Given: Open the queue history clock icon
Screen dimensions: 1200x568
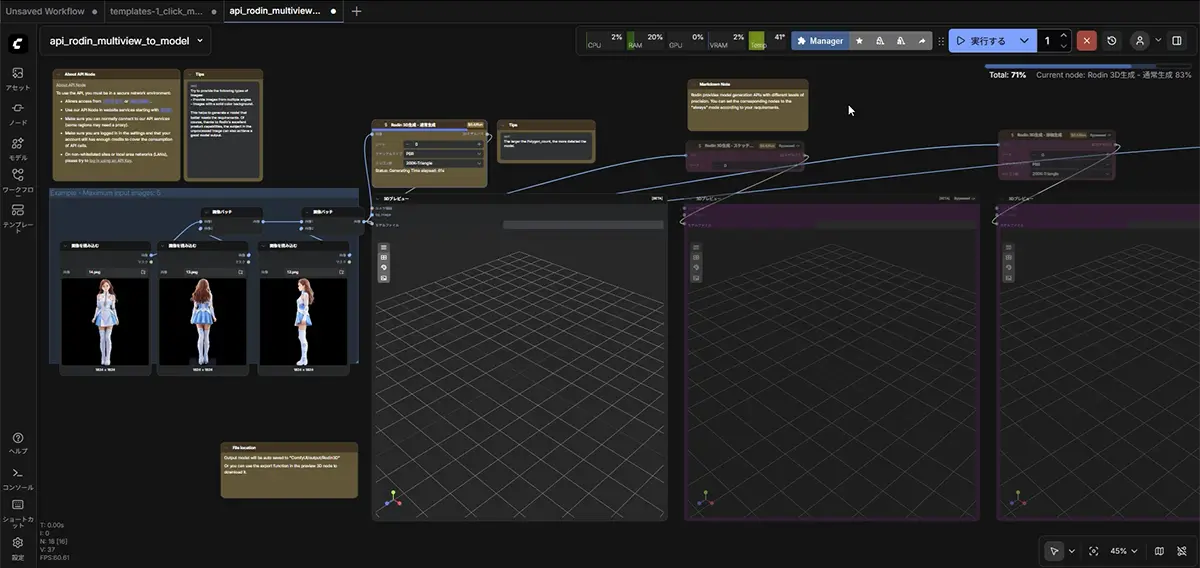Looking at the screenshot, I should [x=1112, y=41].
